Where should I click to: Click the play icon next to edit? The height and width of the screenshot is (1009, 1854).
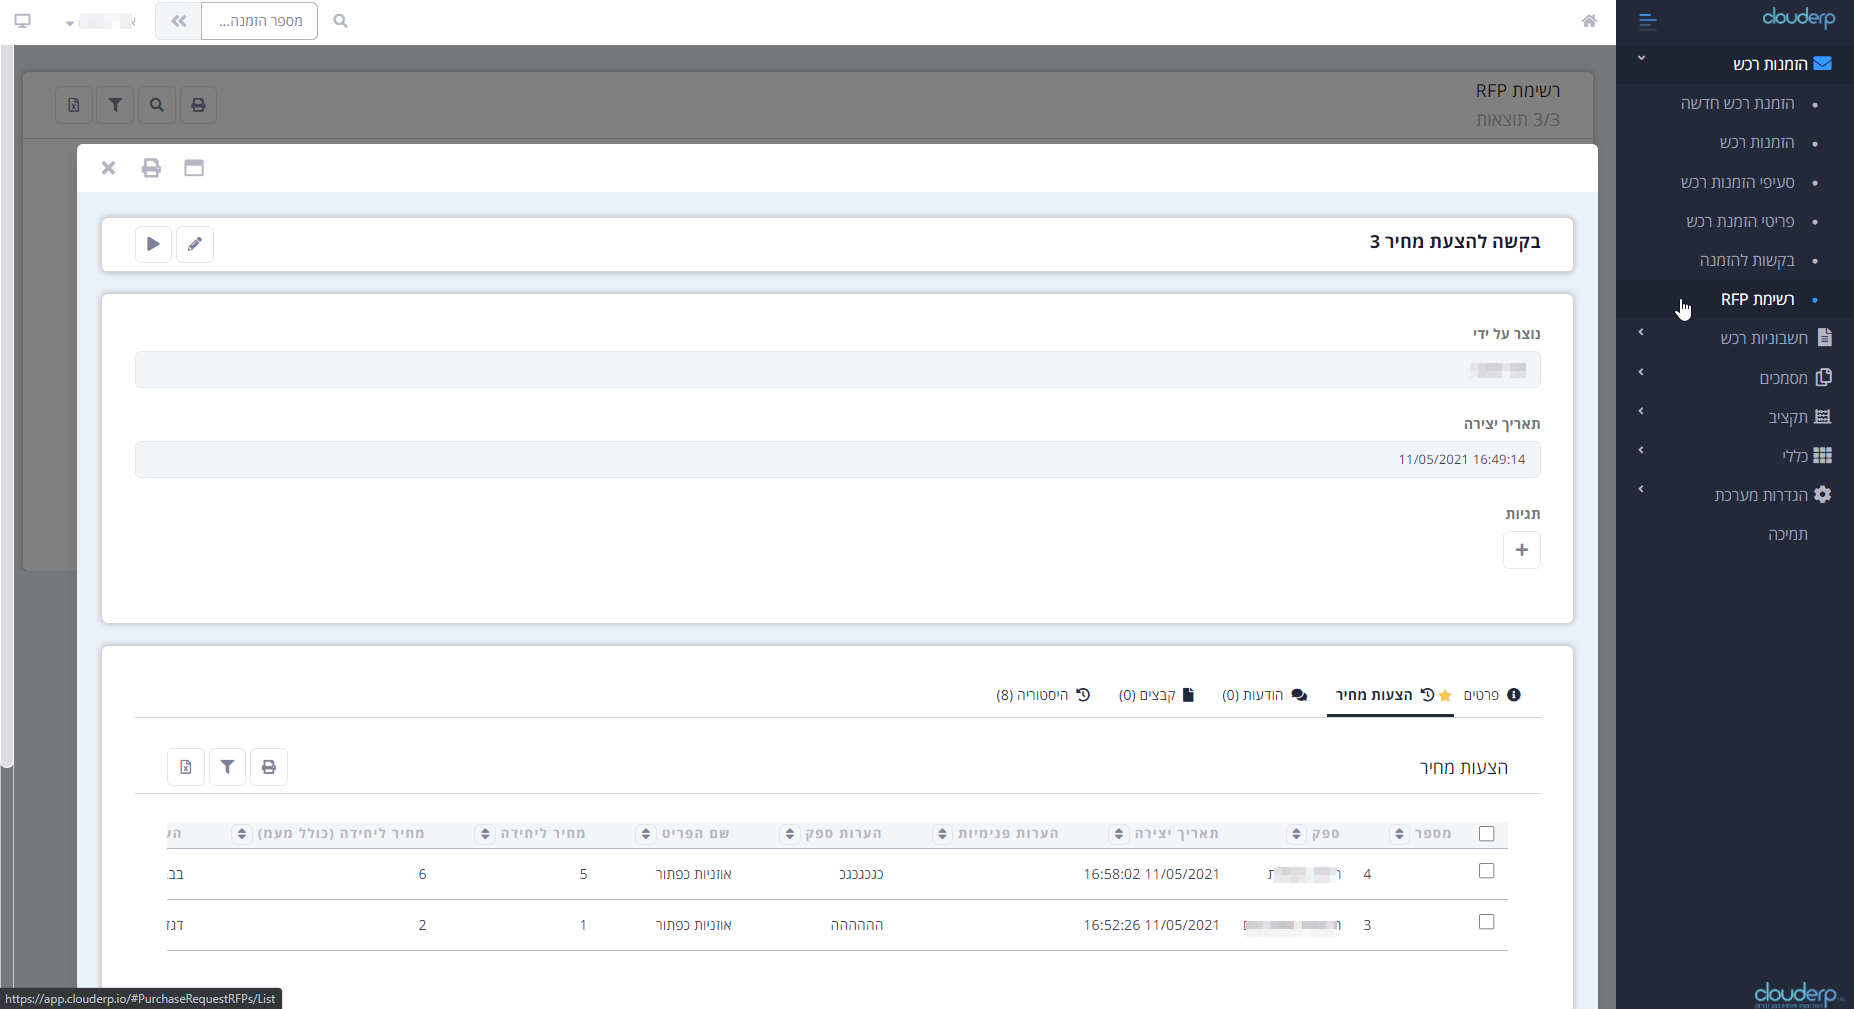[153, 244]
